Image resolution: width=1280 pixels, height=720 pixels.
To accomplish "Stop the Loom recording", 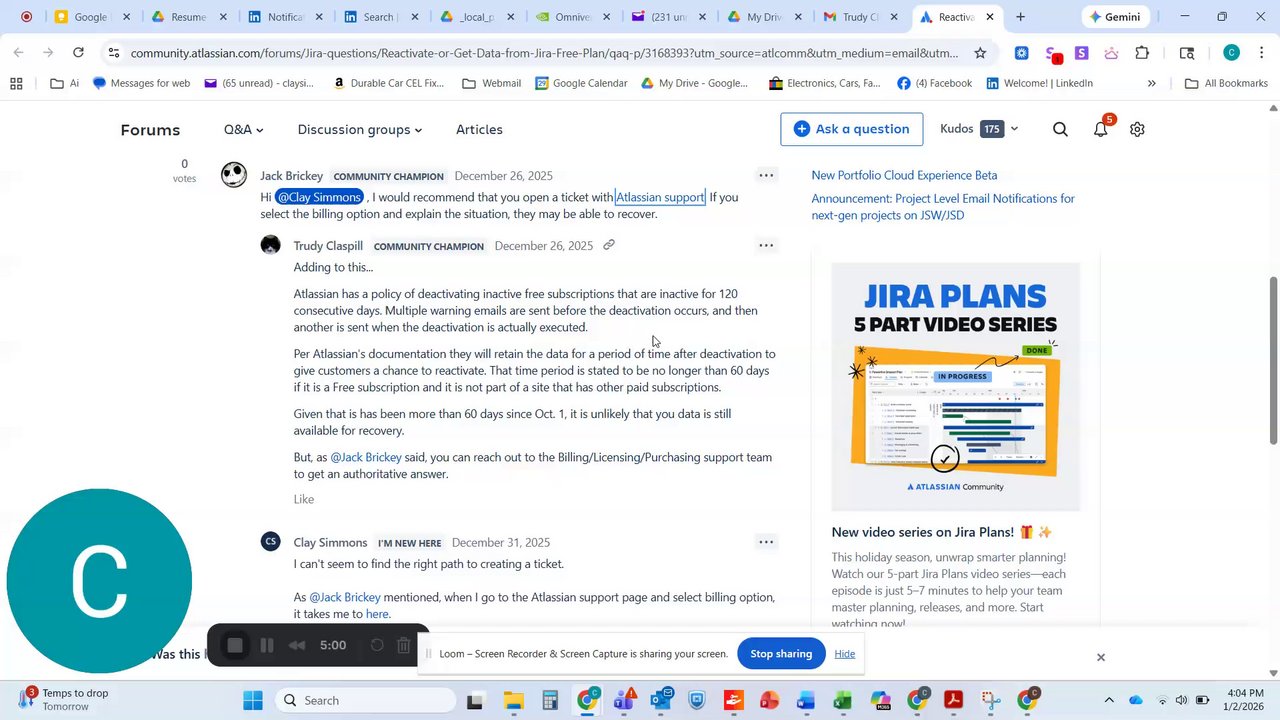I will [x=235, y=645].
